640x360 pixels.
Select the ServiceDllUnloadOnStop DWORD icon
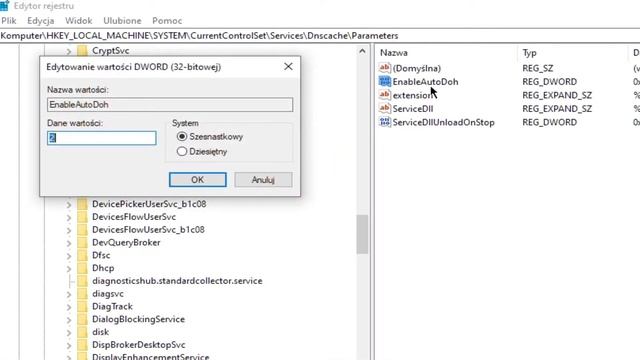click(x=384, y=122)
